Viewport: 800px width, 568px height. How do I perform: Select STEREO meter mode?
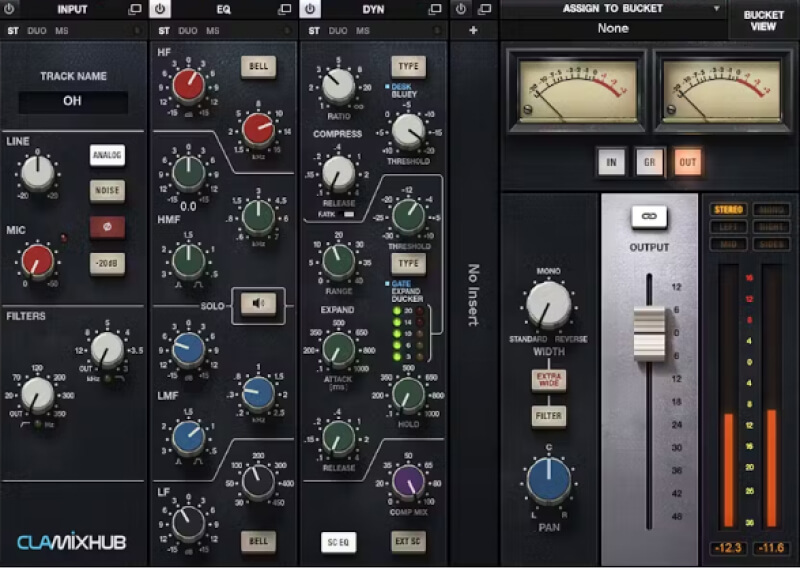click(728, 210)
